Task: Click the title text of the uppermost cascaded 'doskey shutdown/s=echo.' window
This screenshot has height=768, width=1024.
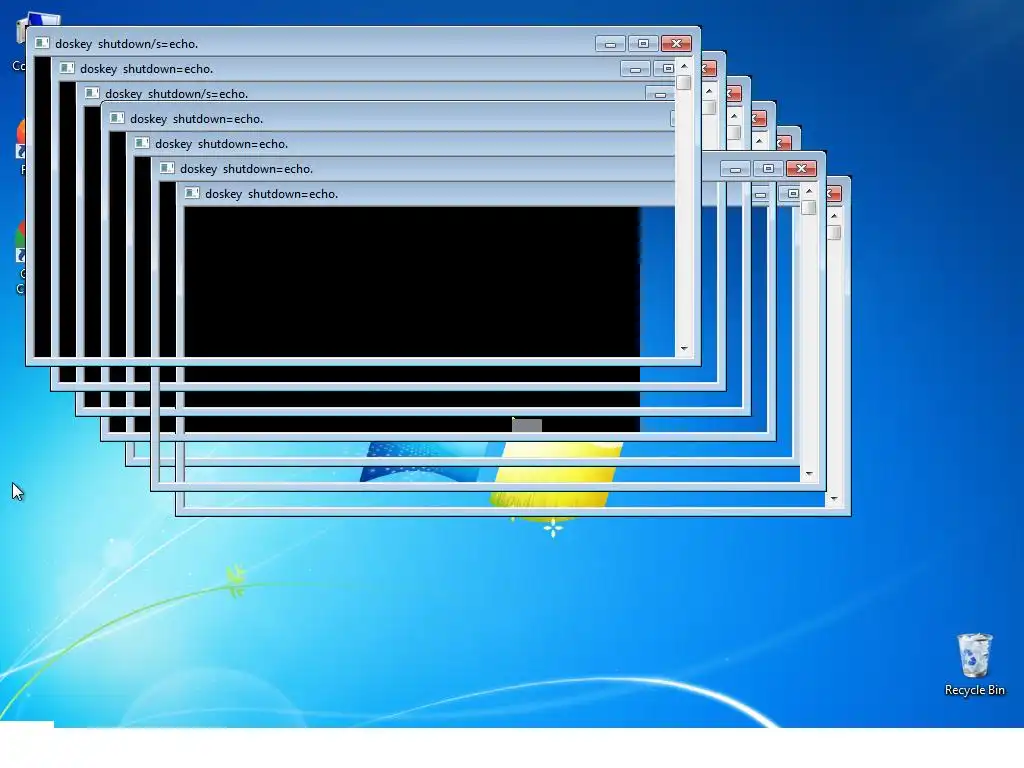Action: click(127, 44)
